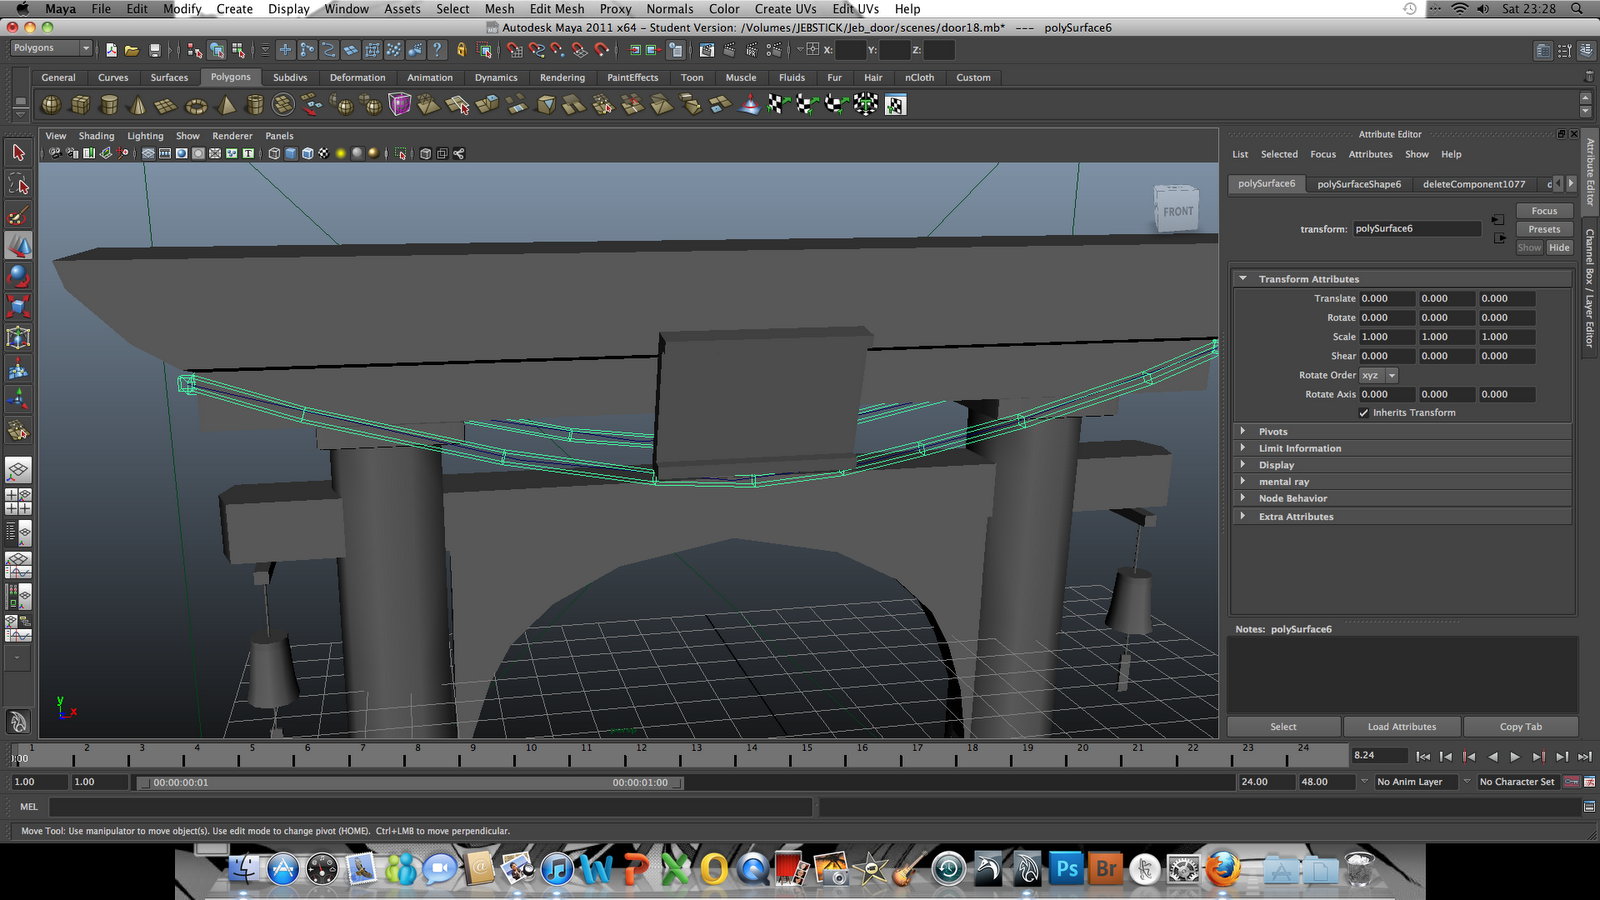The width and height of the screenshot is (1600, 900).
Task: Create a polygon cube from the shelf
Action: click(80, 104)
